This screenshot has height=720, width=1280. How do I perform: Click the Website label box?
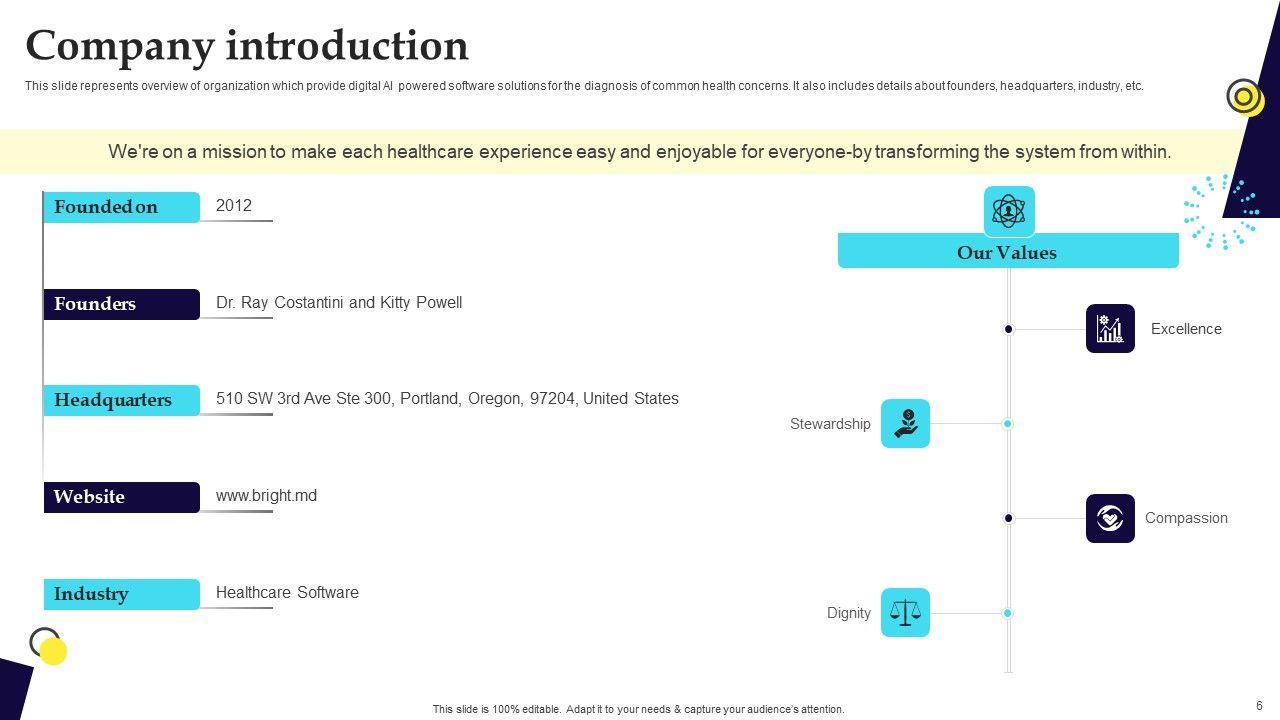coord(121,497)
